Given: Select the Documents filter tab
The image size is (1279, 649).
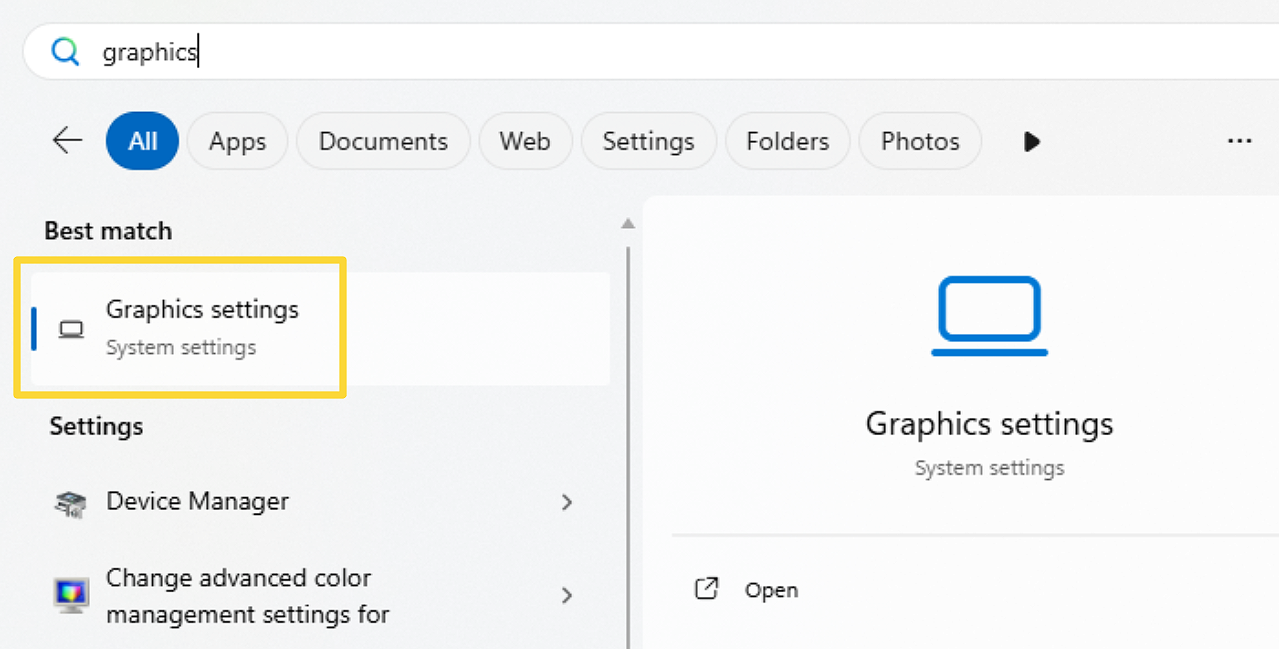Looking at the screenshot, I should 383,142.
